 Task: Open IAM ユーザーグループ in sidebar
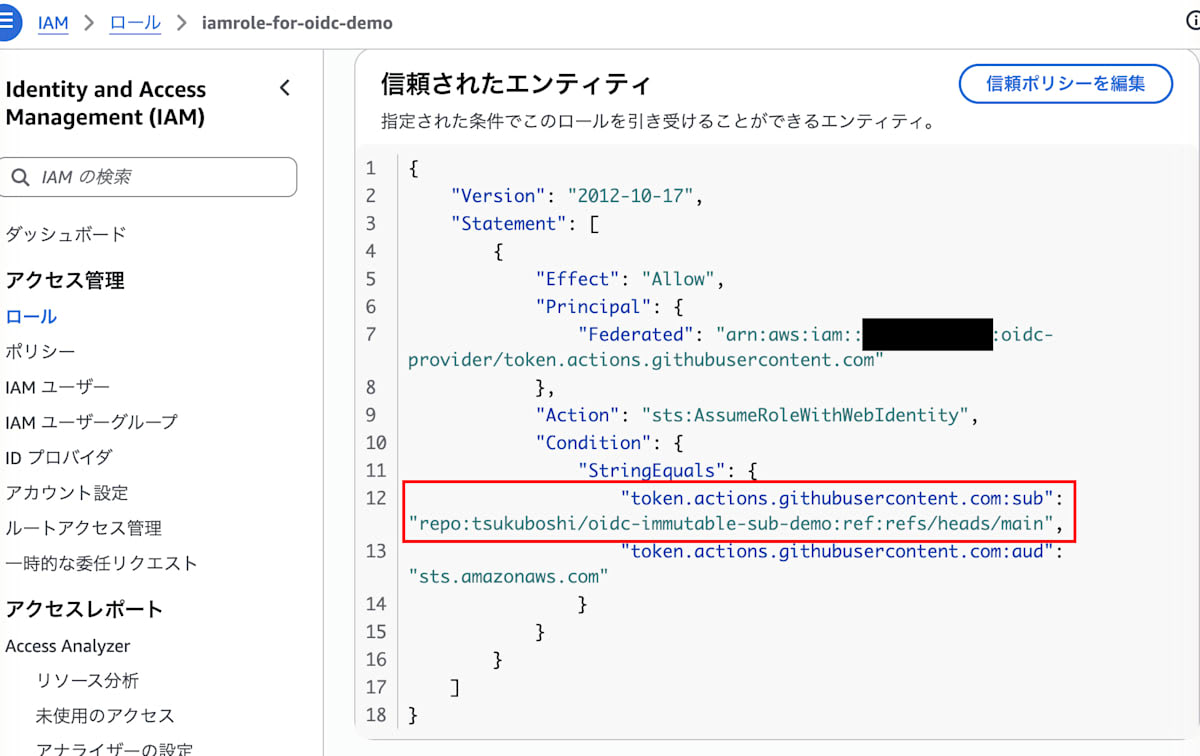91,422
